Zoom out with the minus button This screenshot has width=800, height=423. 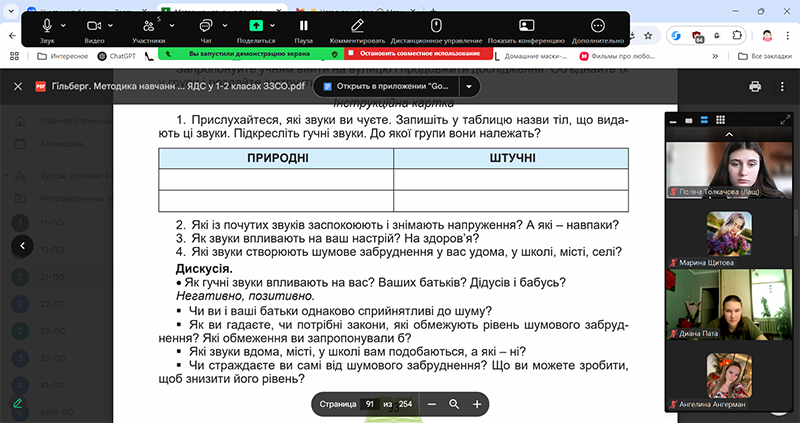pyautogui.click(x=432, y=404)
